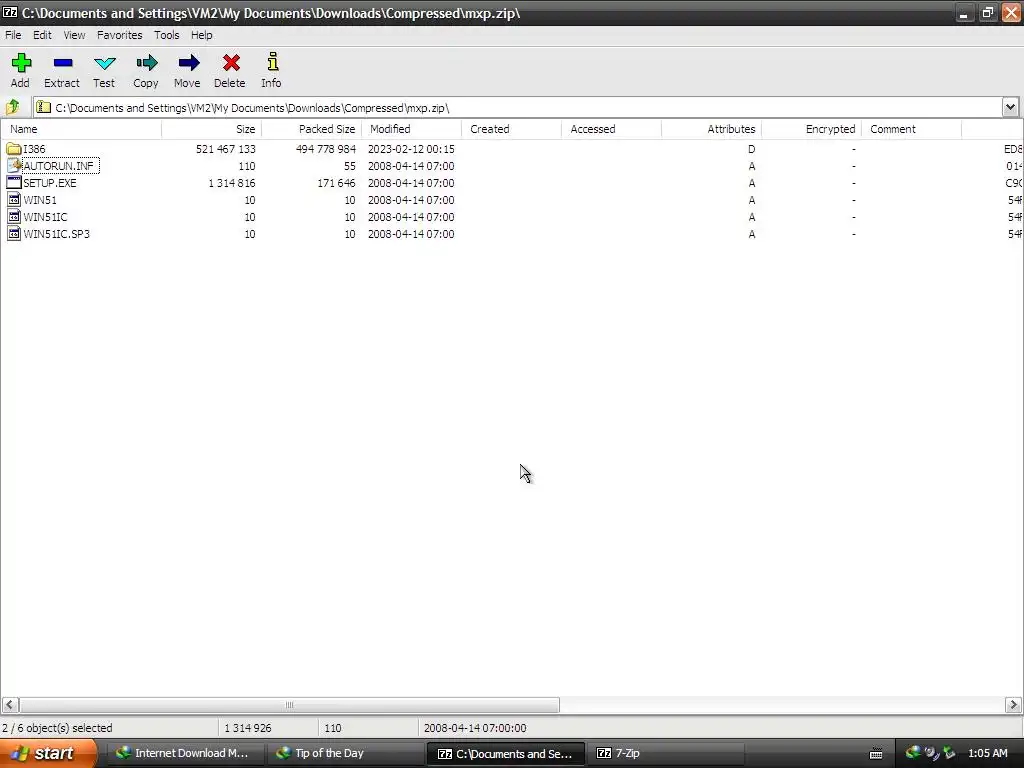Open the View menu

click(x=74, y=35)
